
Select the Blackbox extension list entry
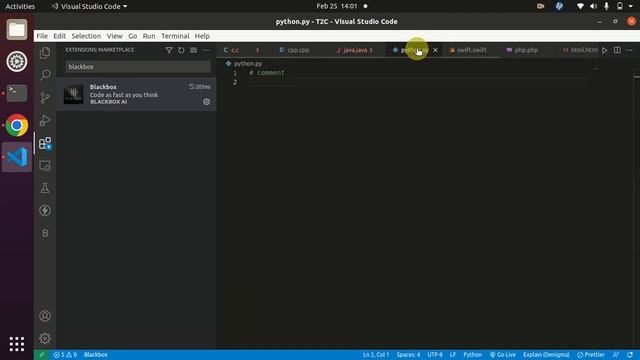(x=136, y=94)
